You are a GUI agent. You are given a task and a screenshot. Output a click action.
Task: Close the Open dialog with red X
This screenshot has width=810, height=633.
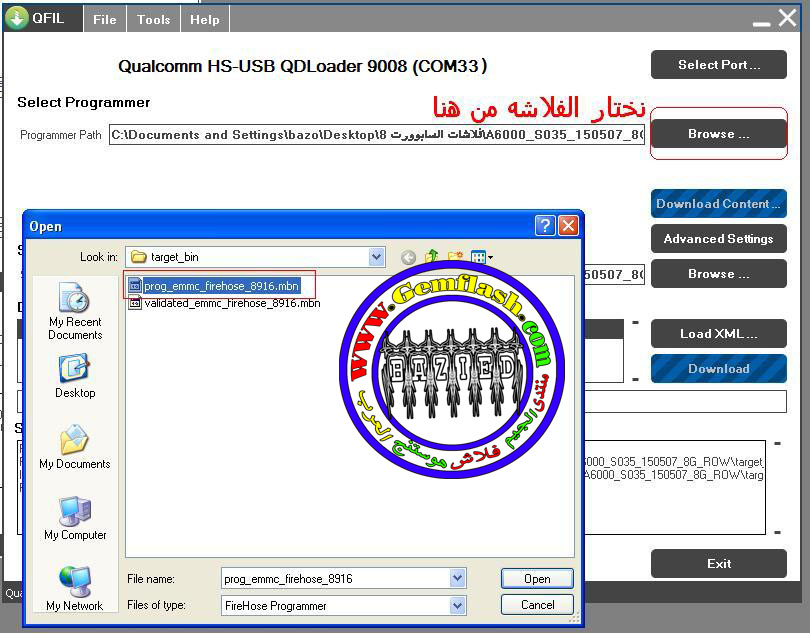point(568,226)
